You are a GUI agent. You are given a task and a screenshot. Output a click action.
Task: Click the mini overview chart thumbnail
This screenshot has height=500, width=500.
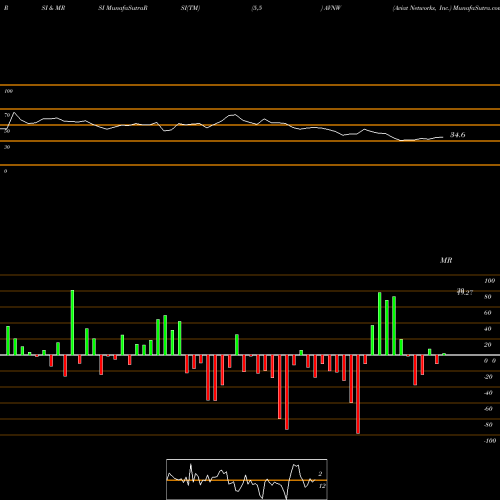(x=247, y=479)
